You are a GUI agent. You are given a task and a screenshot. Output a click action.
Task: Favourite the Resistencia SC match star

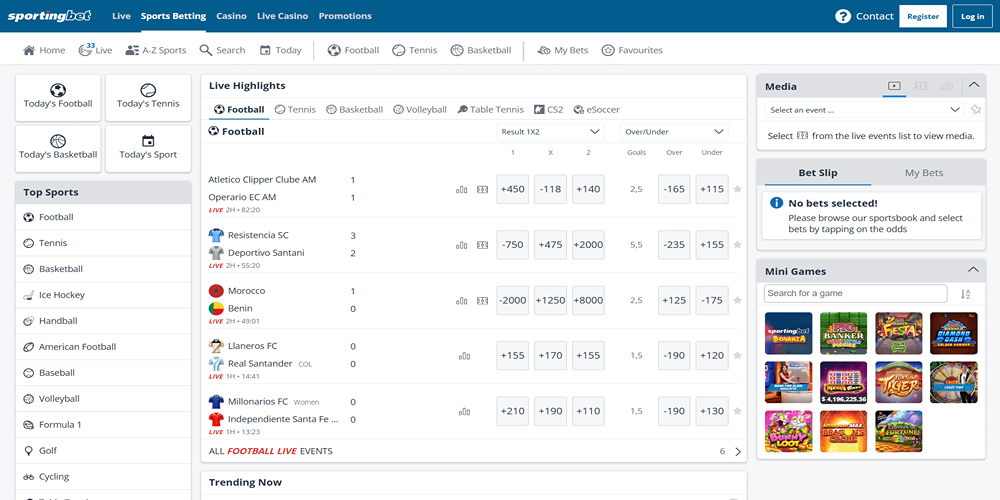click(x=737, y=245)
